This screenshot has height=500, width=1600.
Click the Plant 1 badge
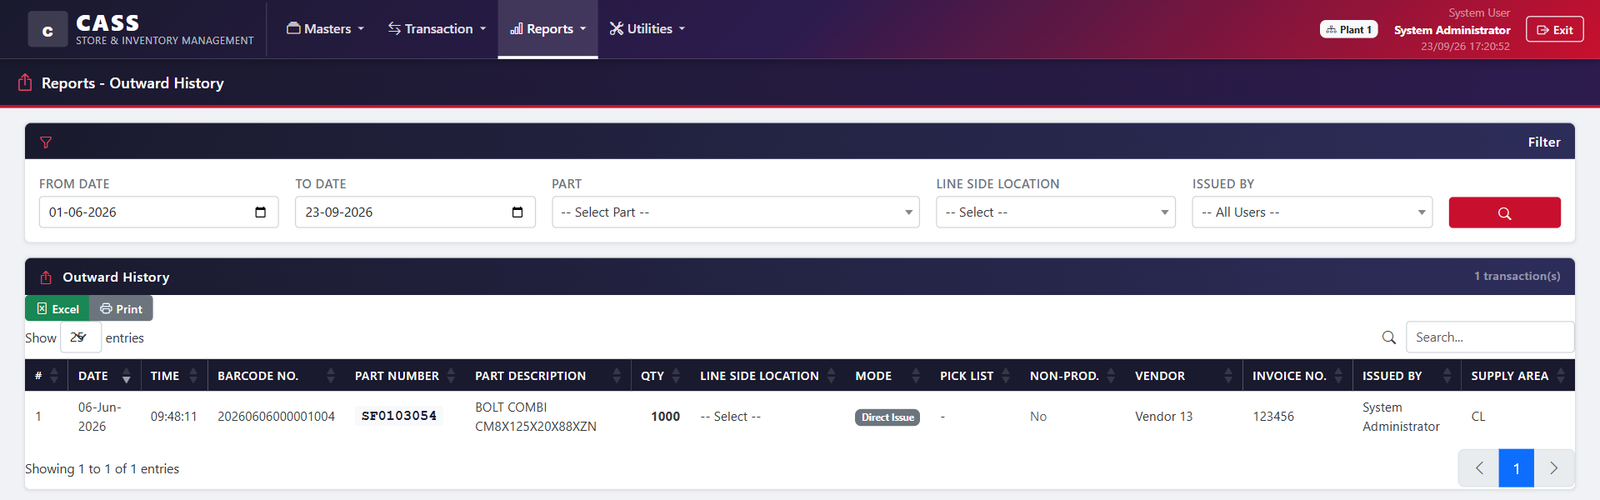click(x=1349, y=30)
